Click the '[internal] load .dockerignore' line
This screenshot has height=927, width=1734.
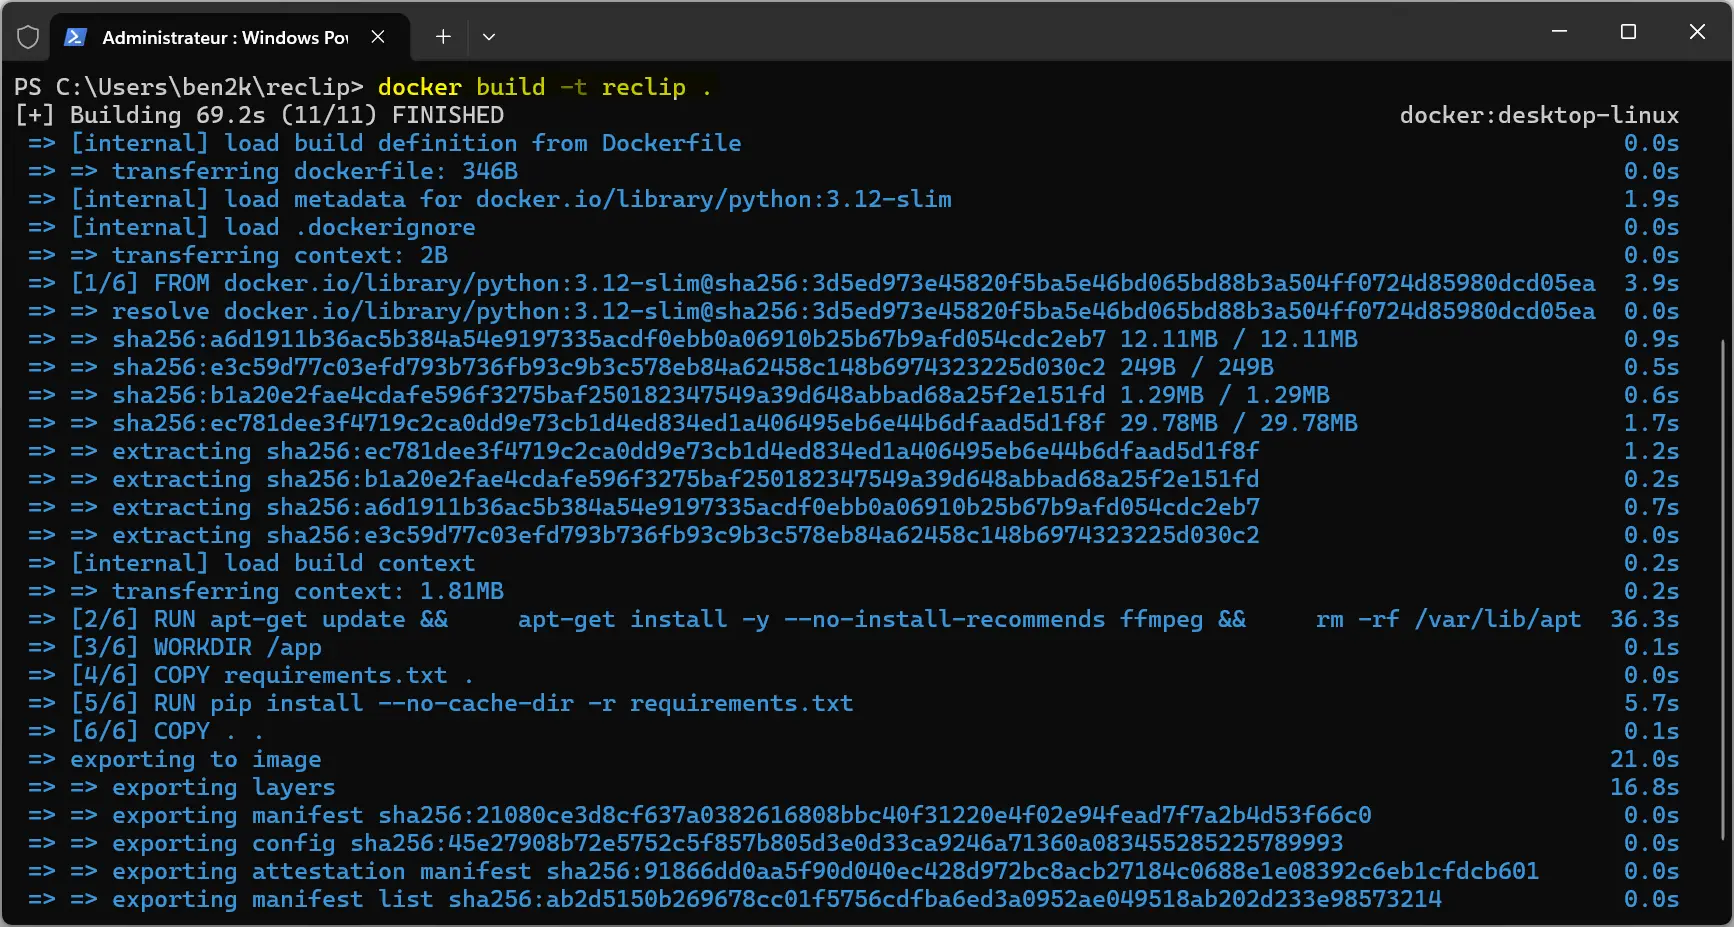pyautogui.click(x=272, y=227)
